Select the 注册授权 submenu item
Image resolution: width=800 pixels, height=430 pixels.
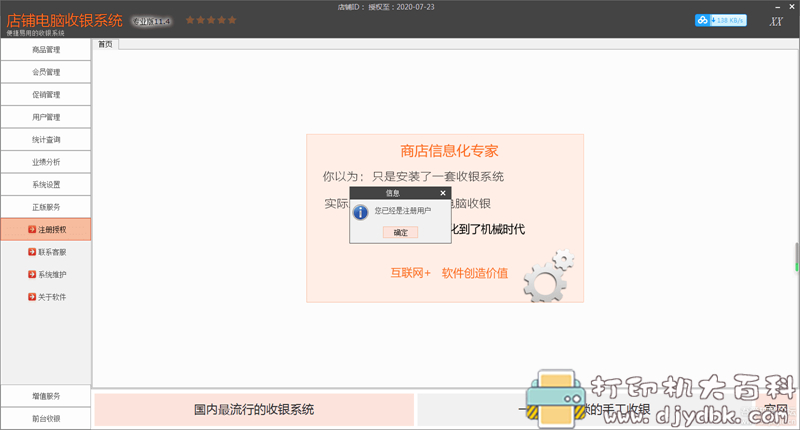46,230
